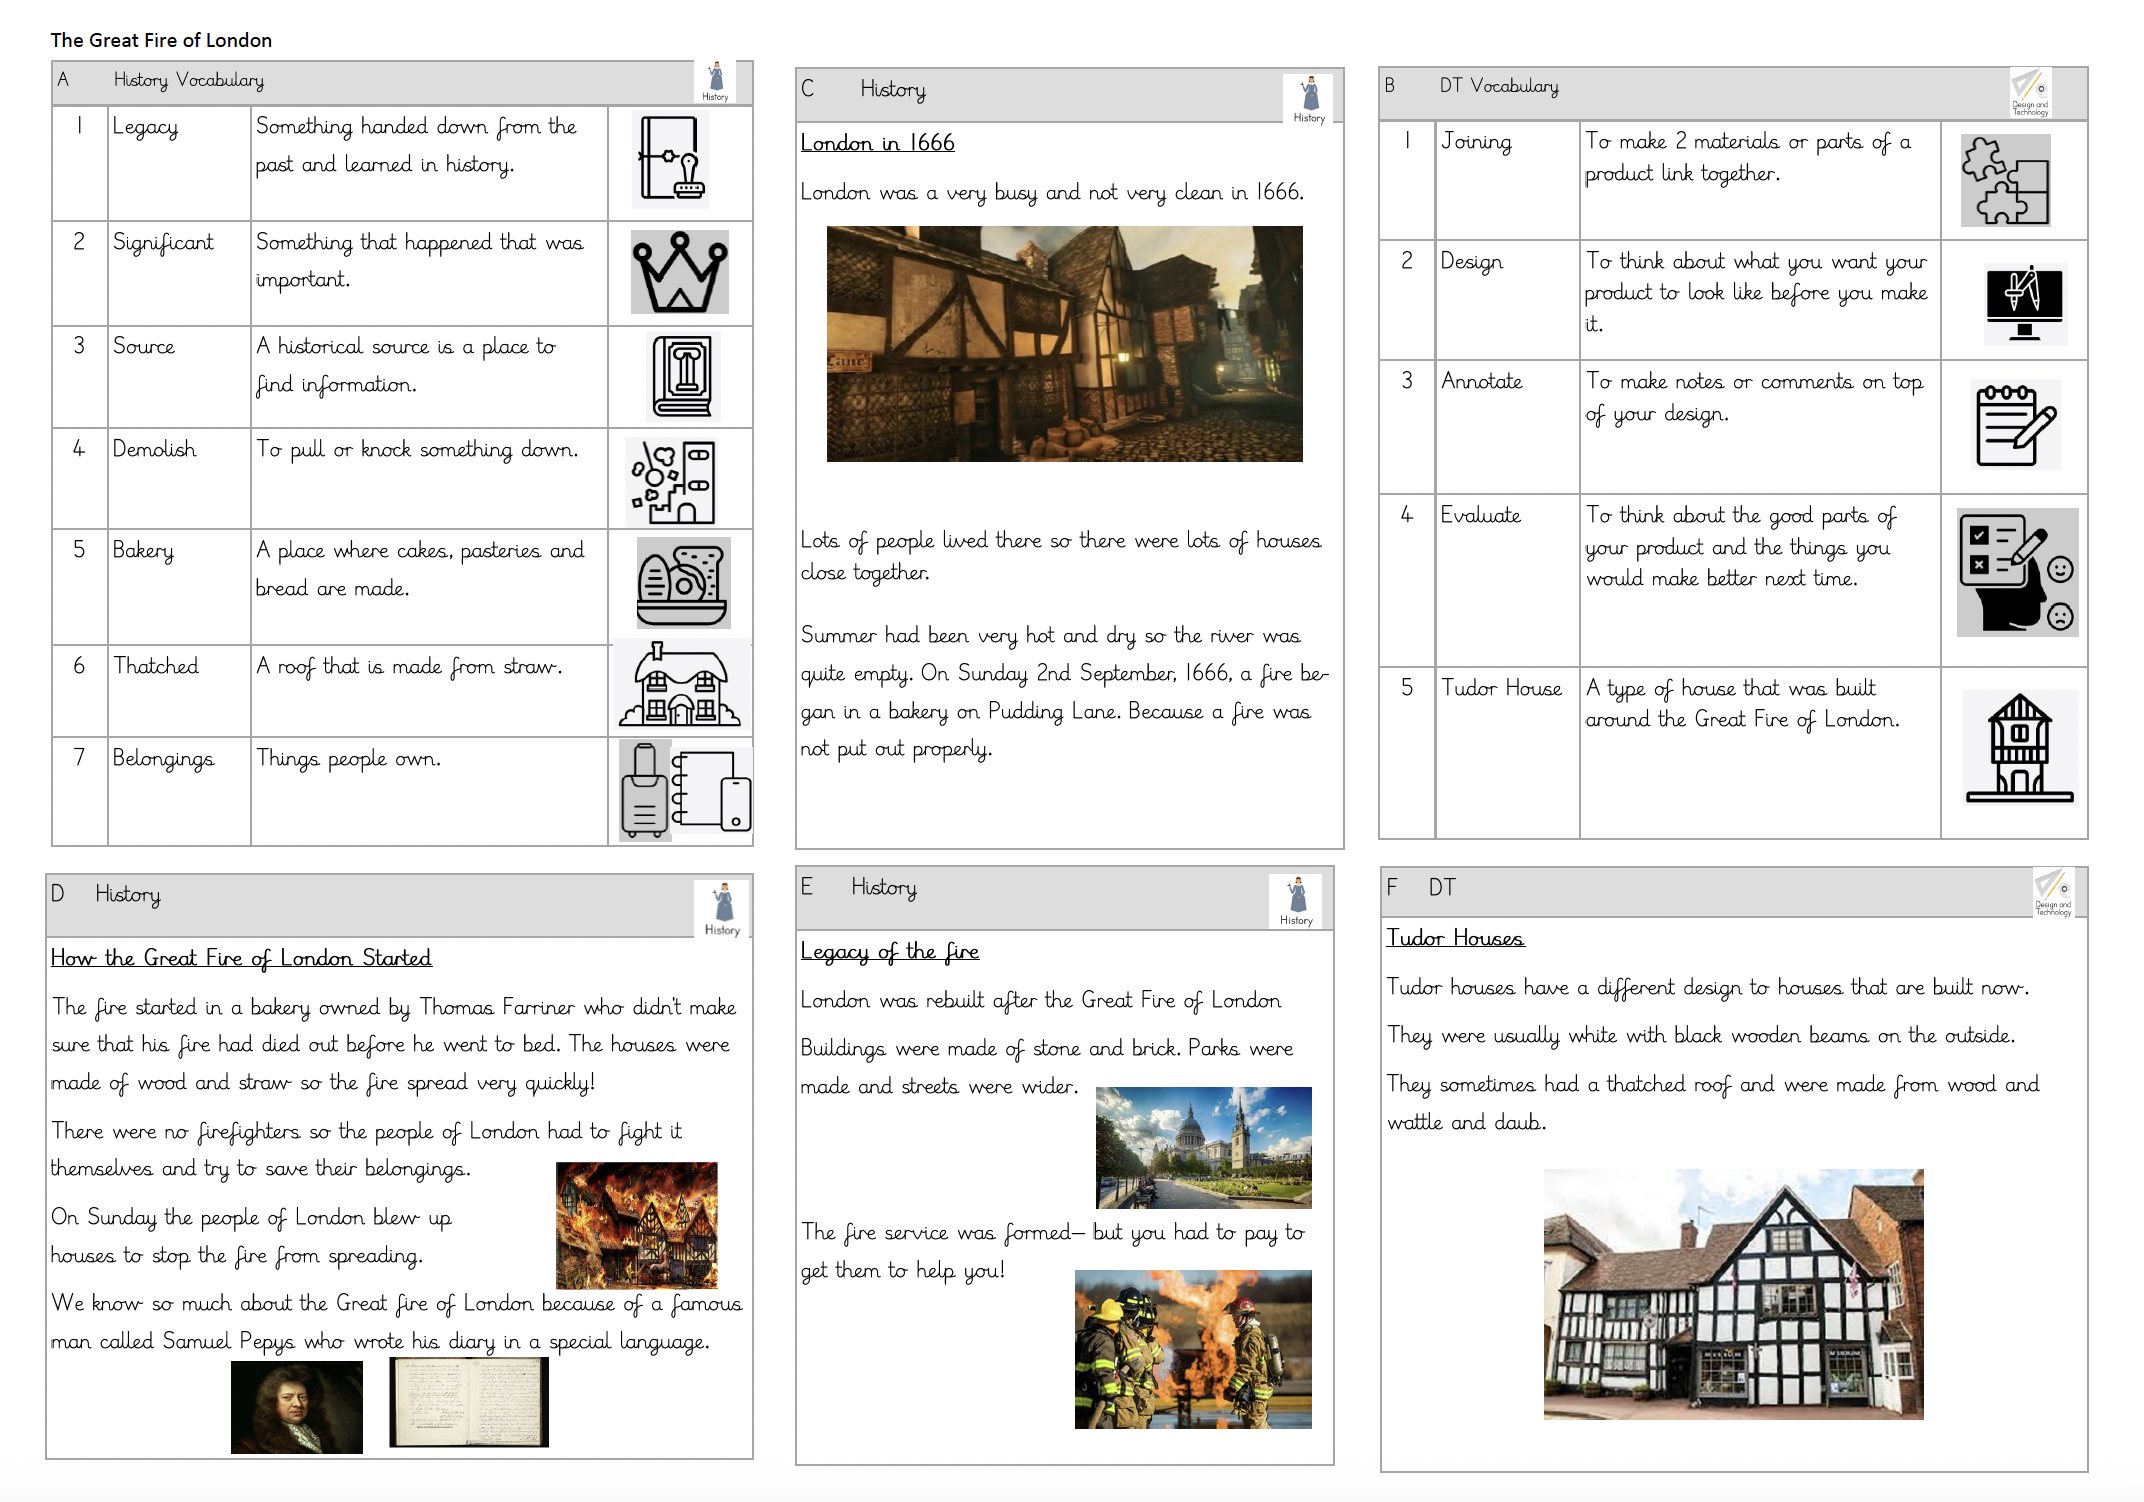
Task: Click the Tudor street scene picture
Action: pos(1064,344)
